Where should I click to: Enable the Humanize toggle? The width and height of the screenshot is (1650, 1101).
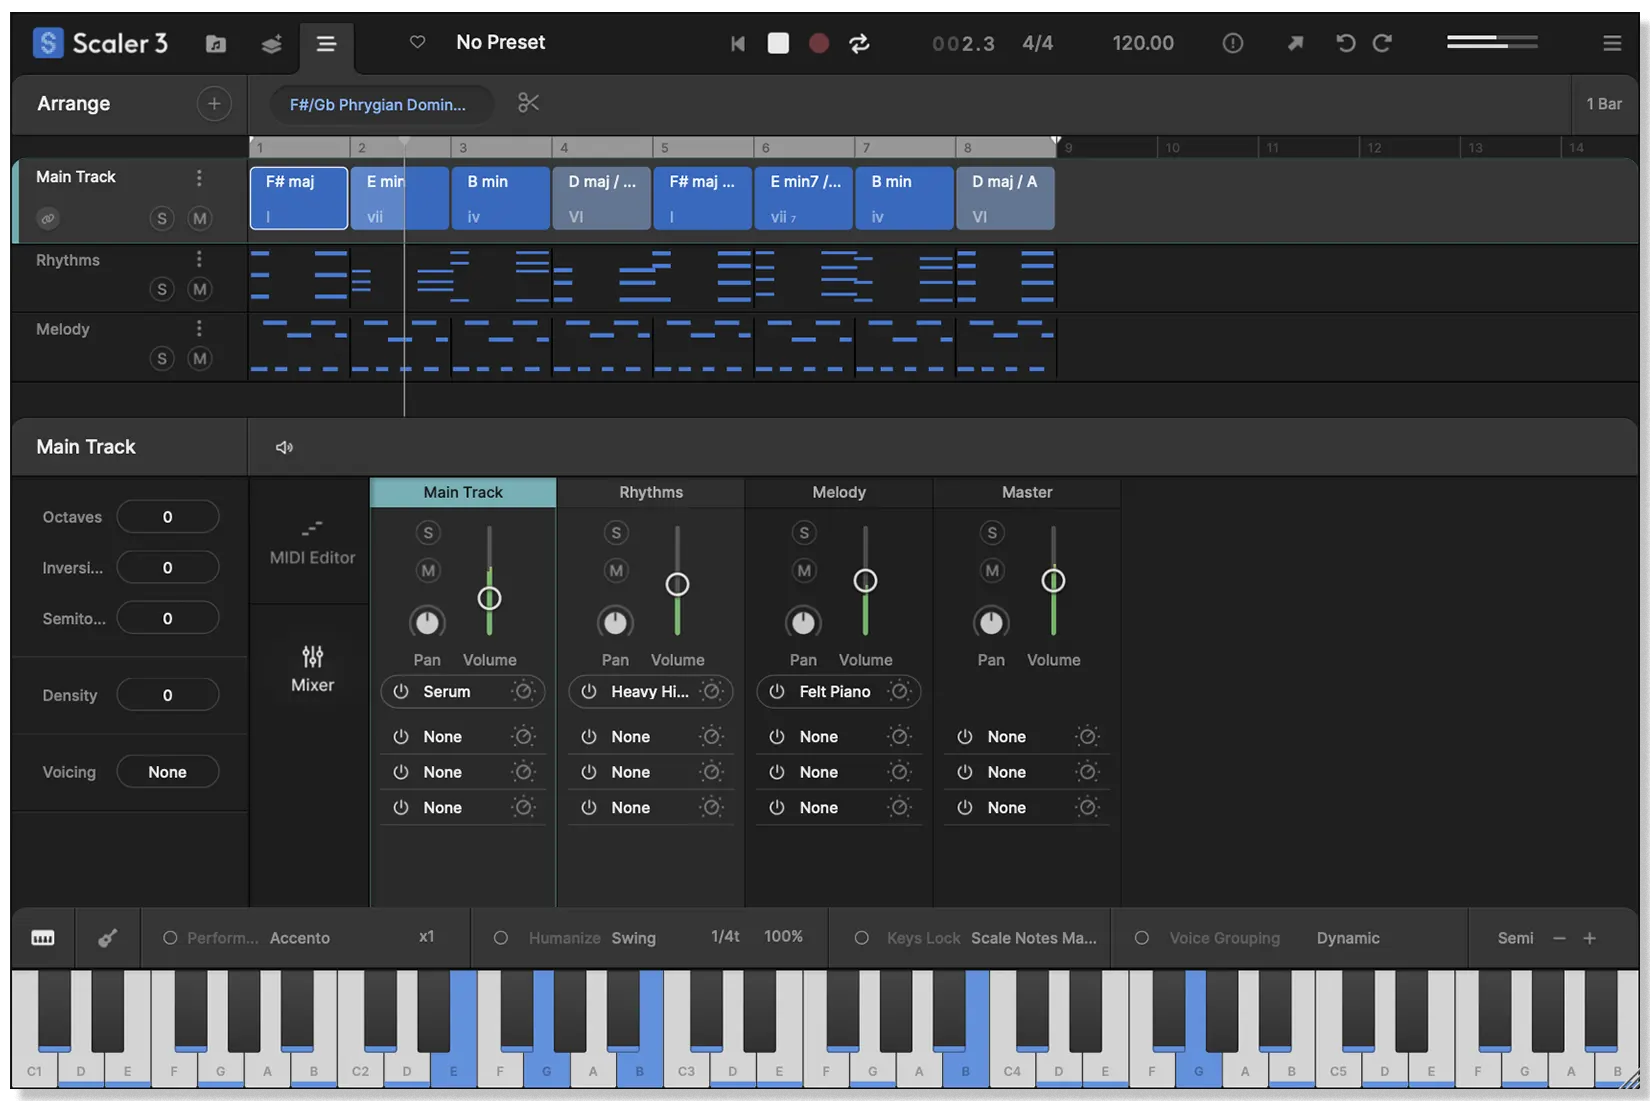click(x=501, y=938)
